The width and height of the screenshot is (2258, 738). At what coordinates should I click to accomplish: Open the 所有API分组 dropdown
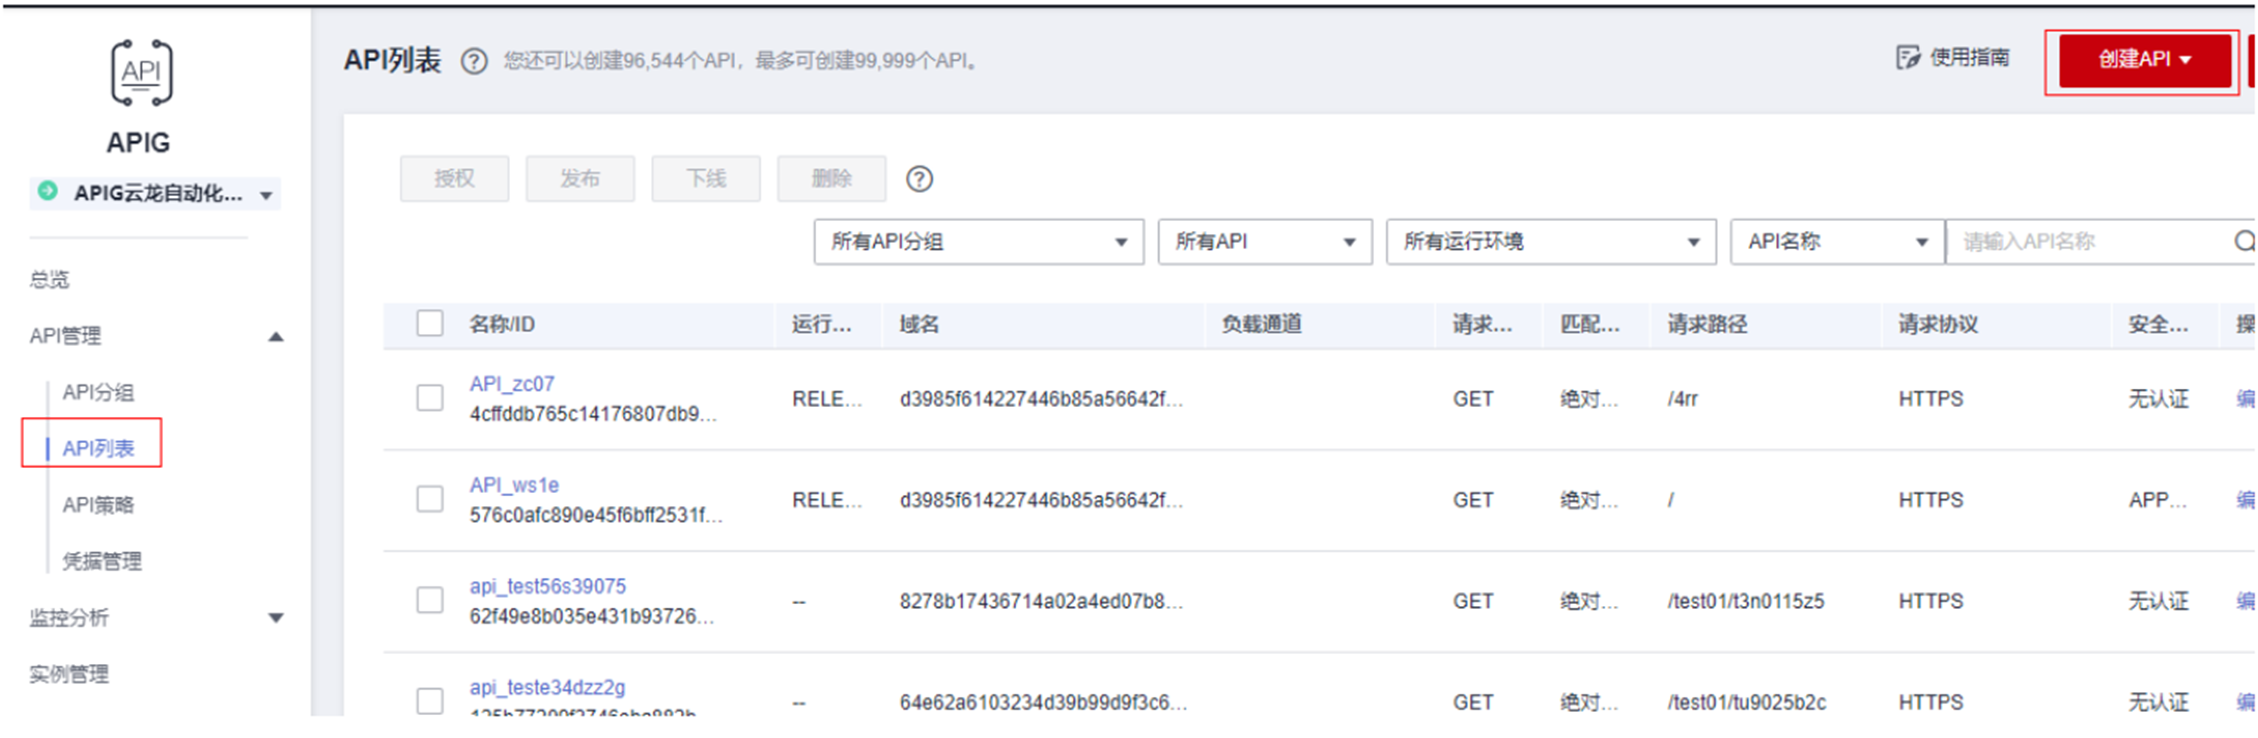coord(978,242)
